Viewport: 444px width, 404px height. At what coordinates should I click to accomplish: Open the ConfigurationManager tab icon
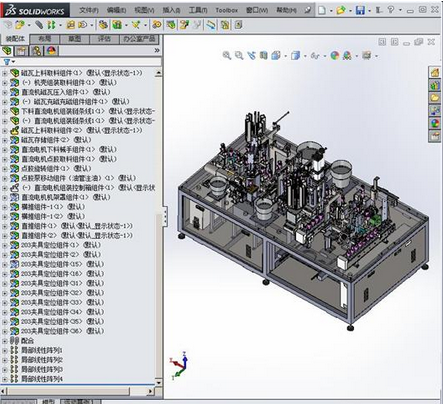click(37, 51)
